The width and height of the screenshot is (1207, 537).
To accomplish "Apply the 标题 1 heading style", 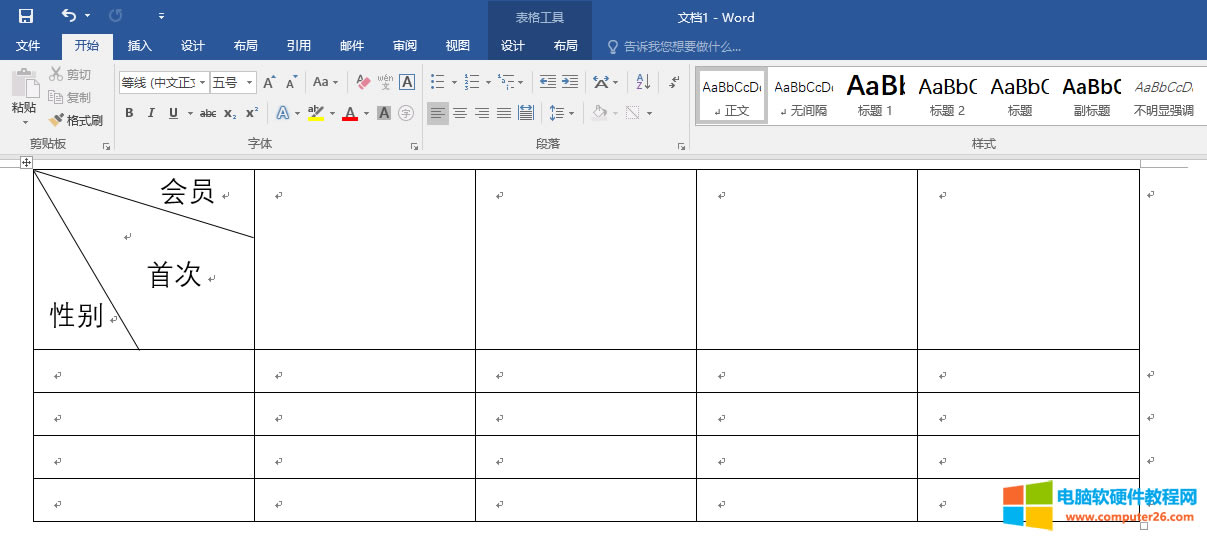I will click(875, 96).
